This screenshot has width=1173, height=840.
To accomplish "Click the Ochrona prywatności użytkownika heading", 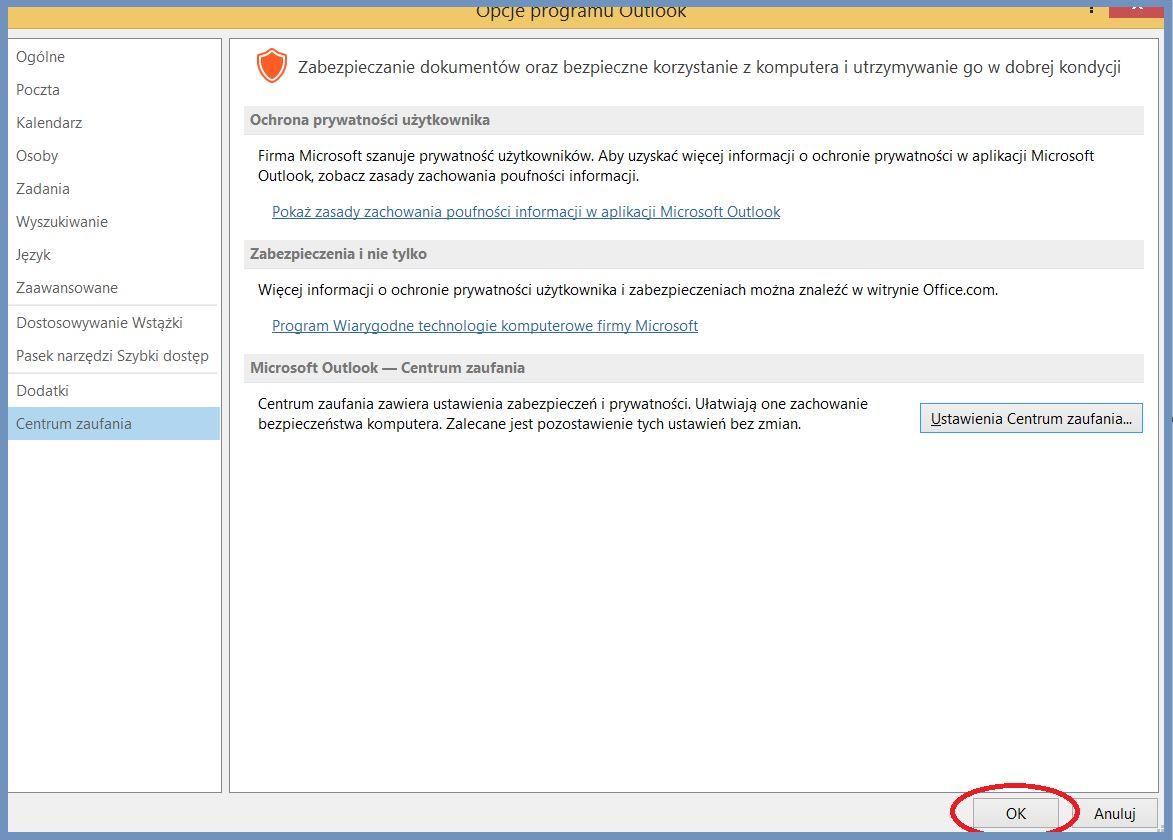I will click(370, 120).
